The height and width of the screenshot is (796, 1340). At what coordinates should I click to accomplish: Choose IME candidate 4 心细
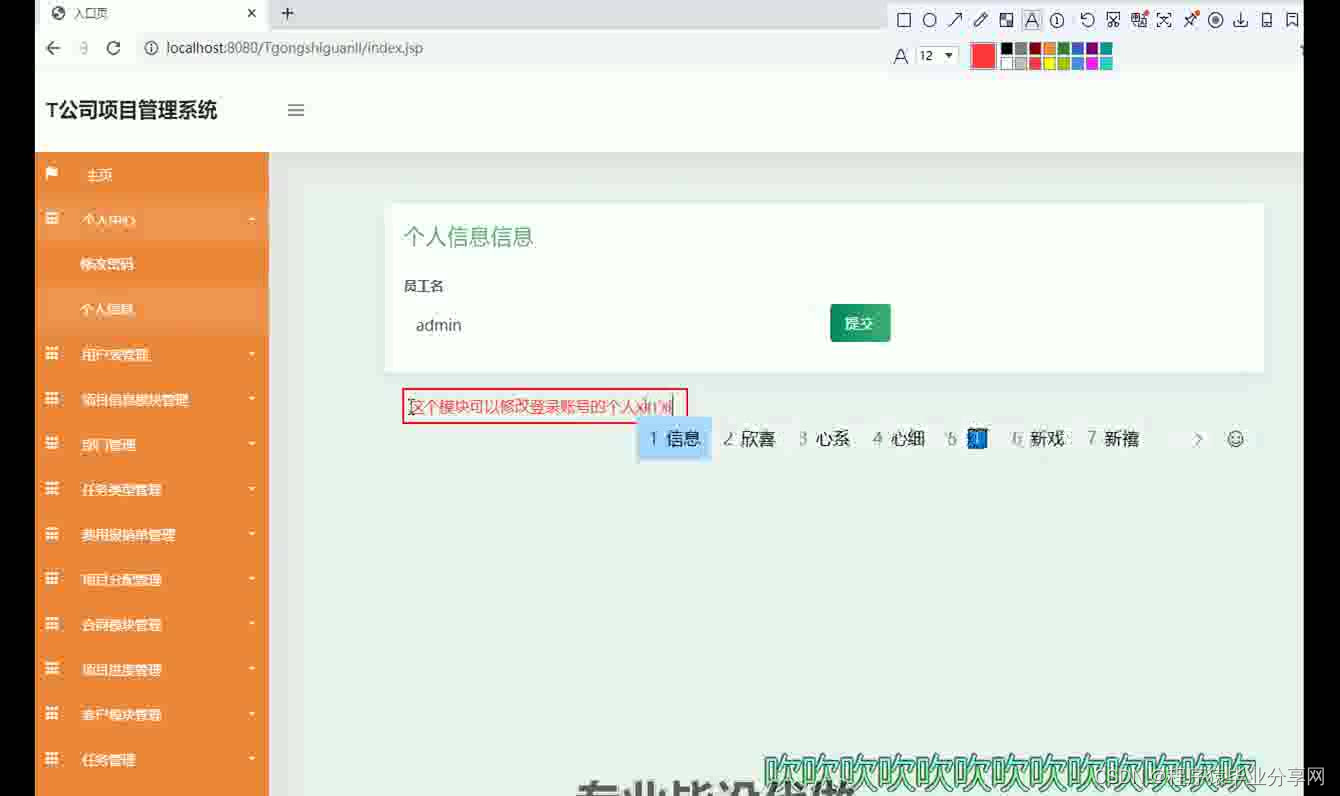point(899,439)
